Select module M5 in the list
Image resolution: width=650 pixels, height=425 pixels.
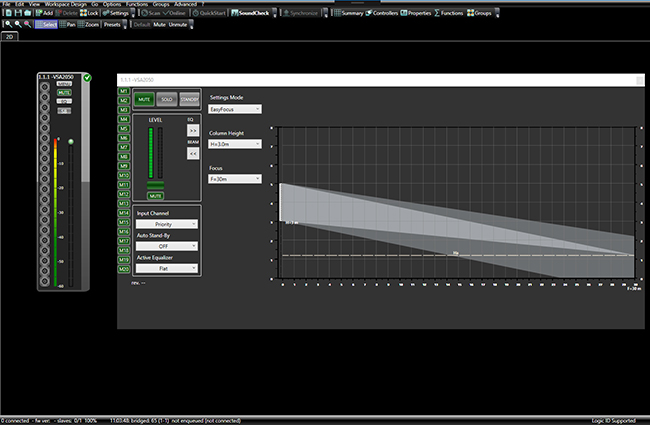125,129
